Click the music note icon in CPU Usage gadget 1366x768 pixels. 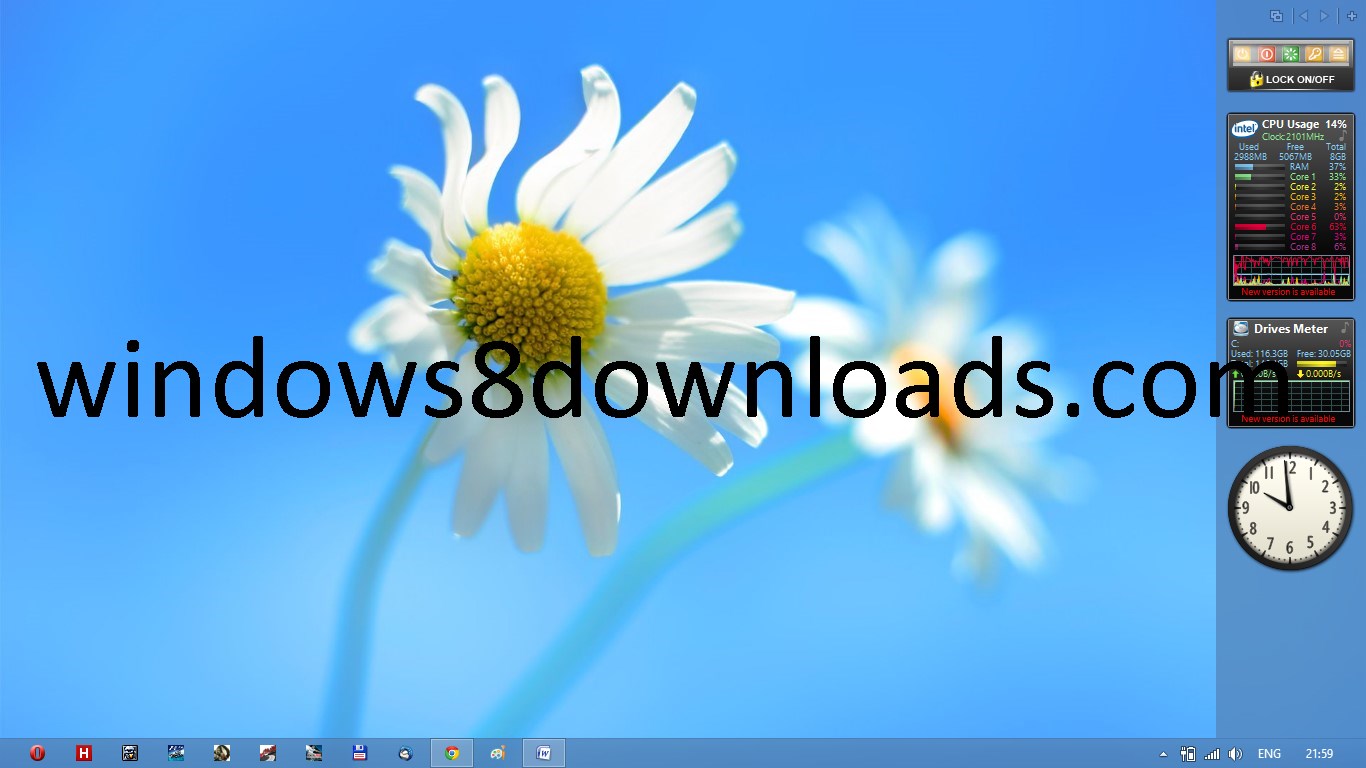[x=1344, y=136]
